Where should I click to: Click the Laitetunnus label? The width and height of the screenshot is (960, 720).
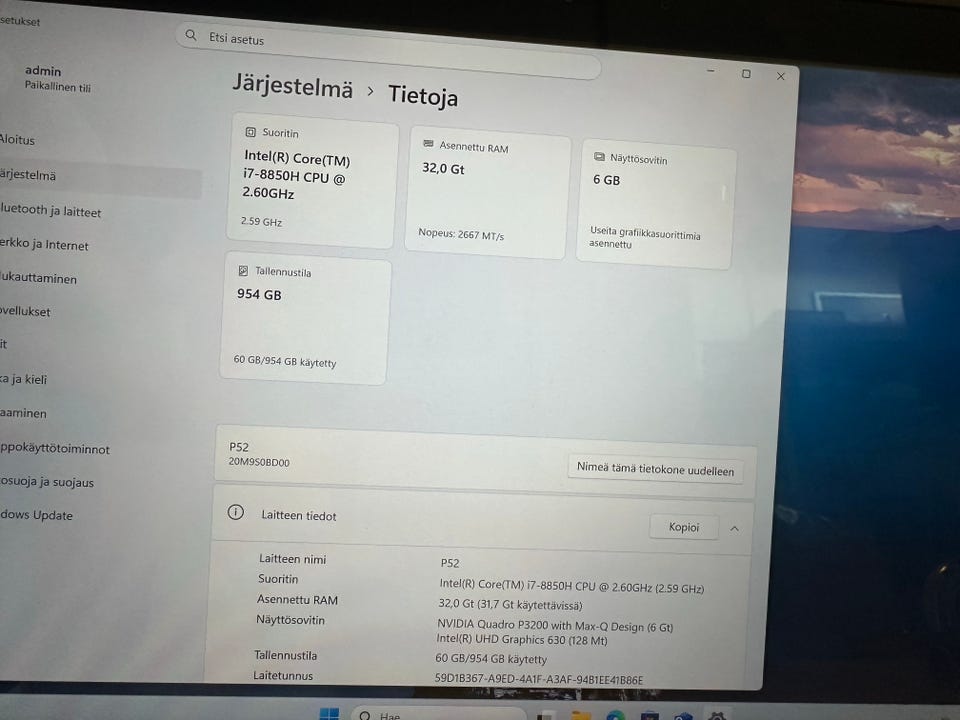(x=283, y=675)
